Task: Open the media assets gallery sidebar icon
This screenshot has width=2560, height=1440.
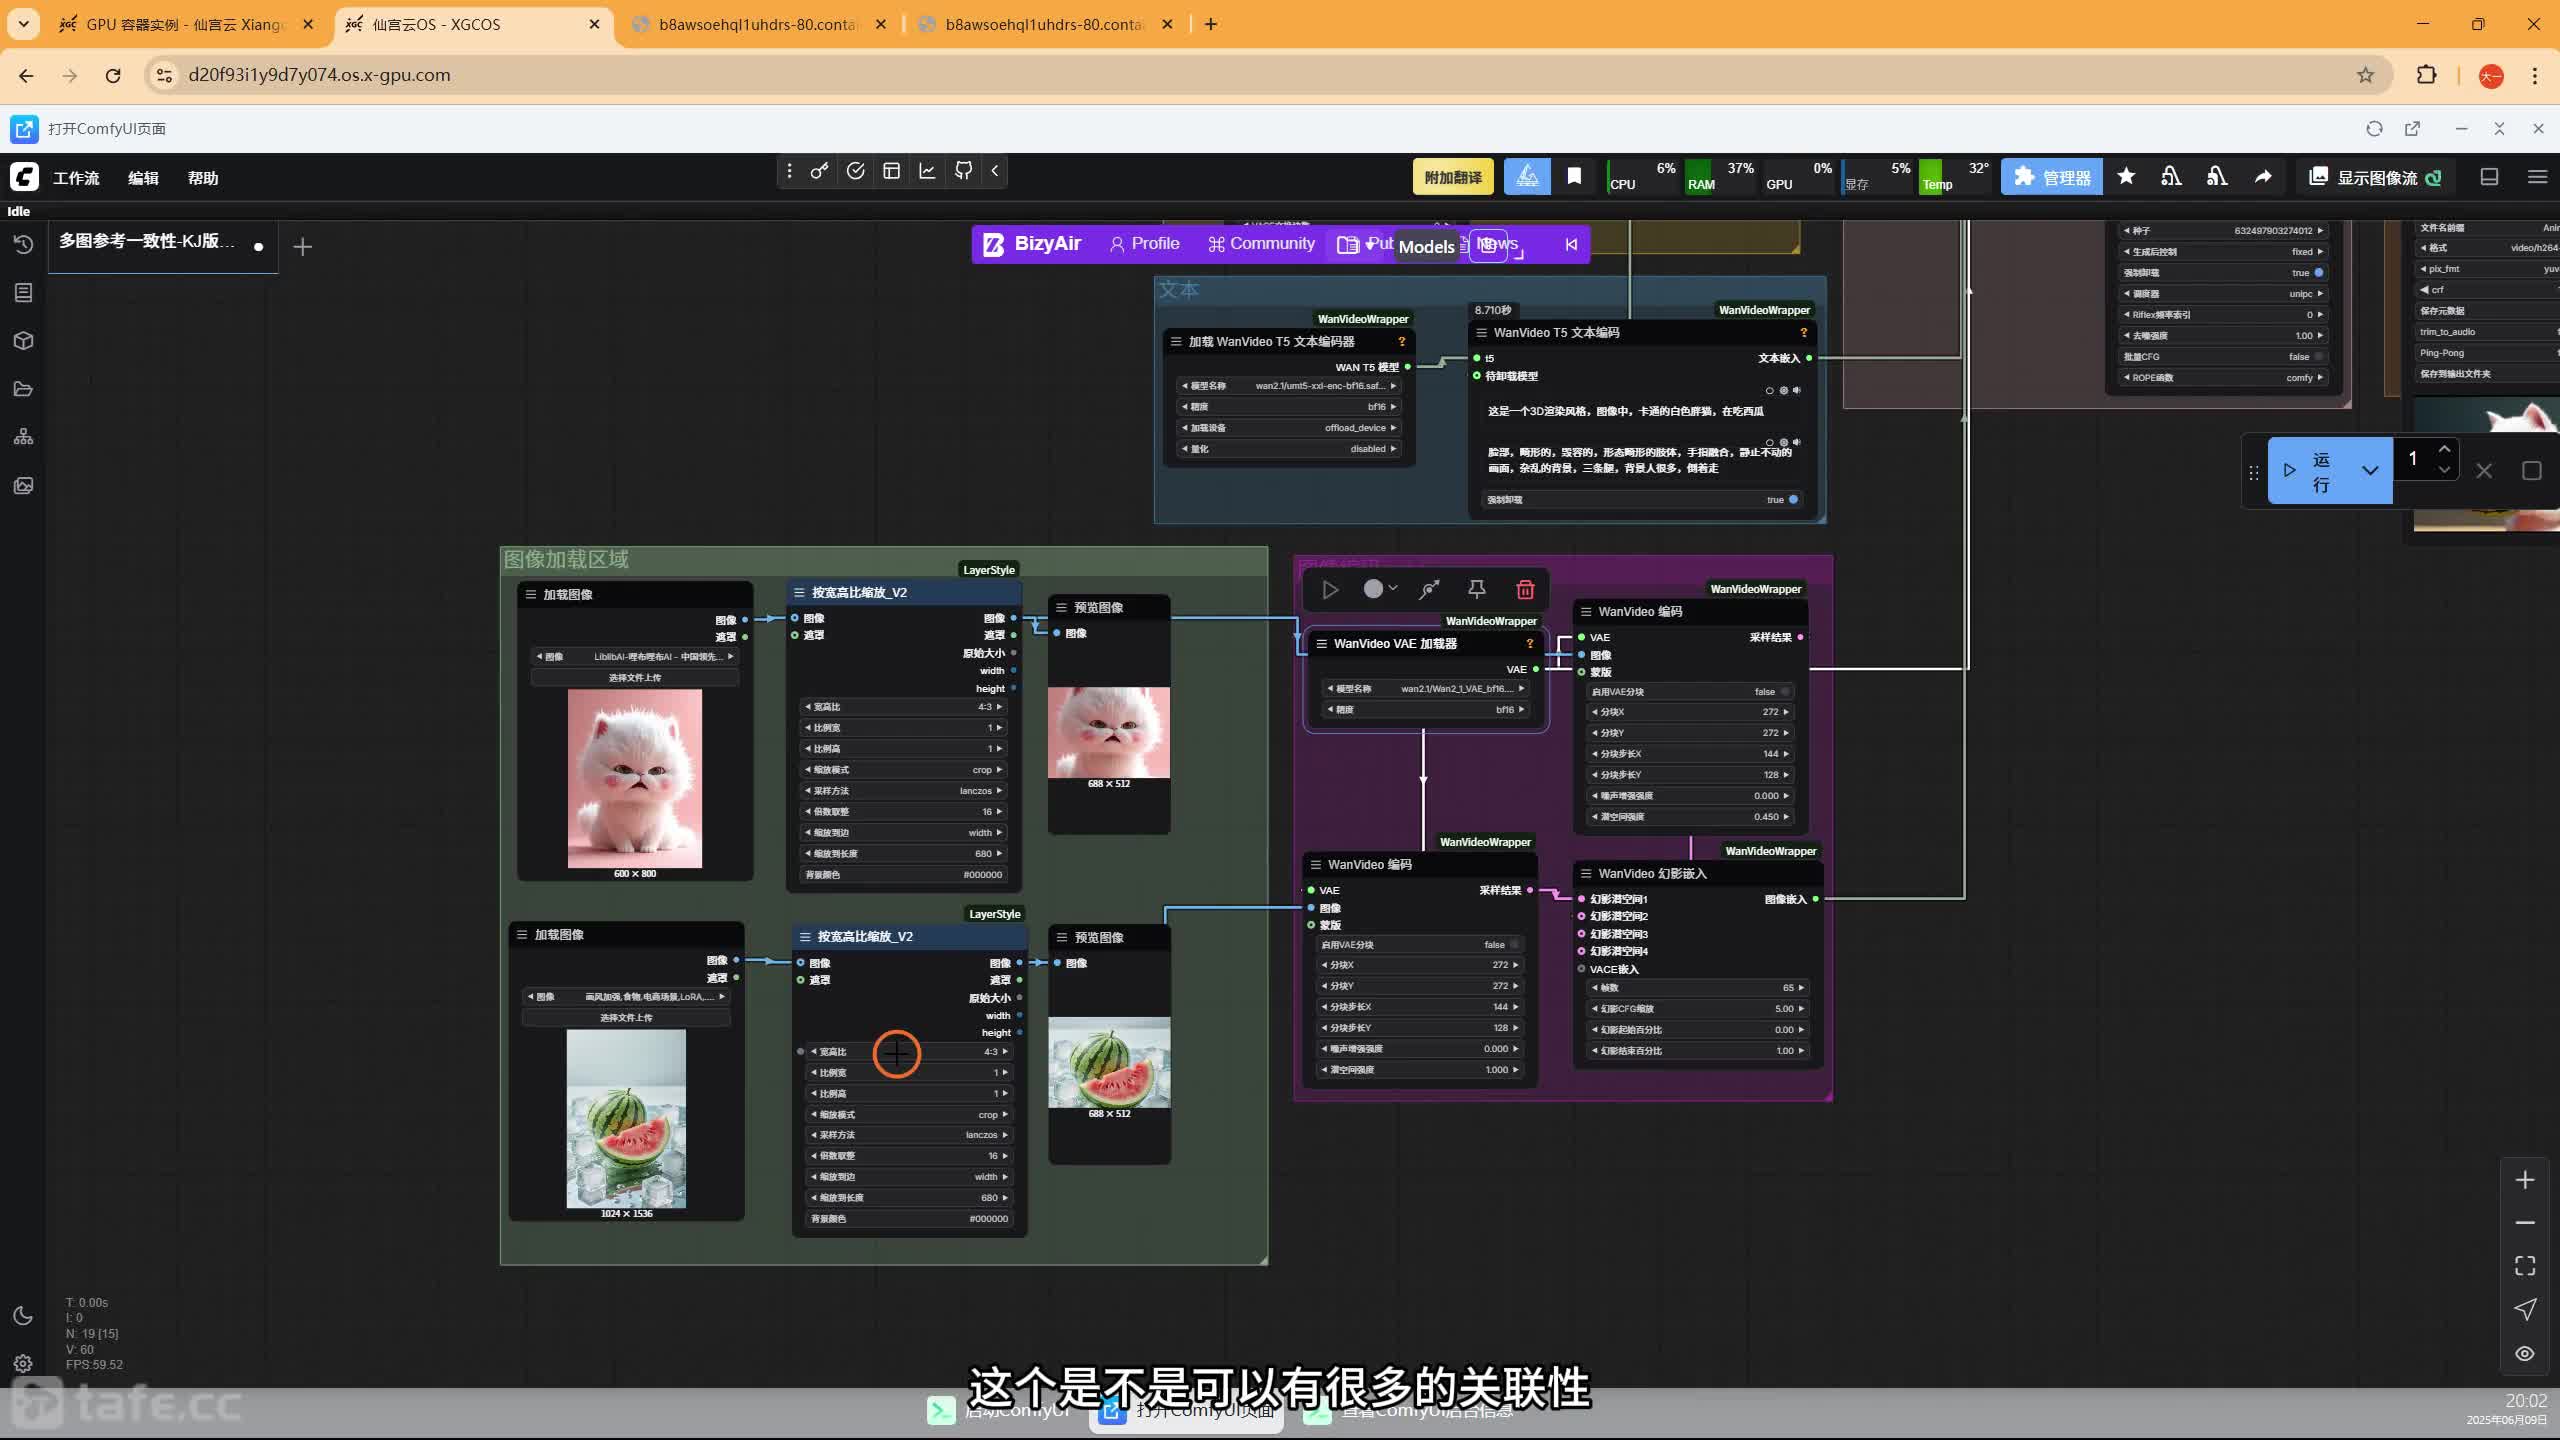Action: click(23, 485)
